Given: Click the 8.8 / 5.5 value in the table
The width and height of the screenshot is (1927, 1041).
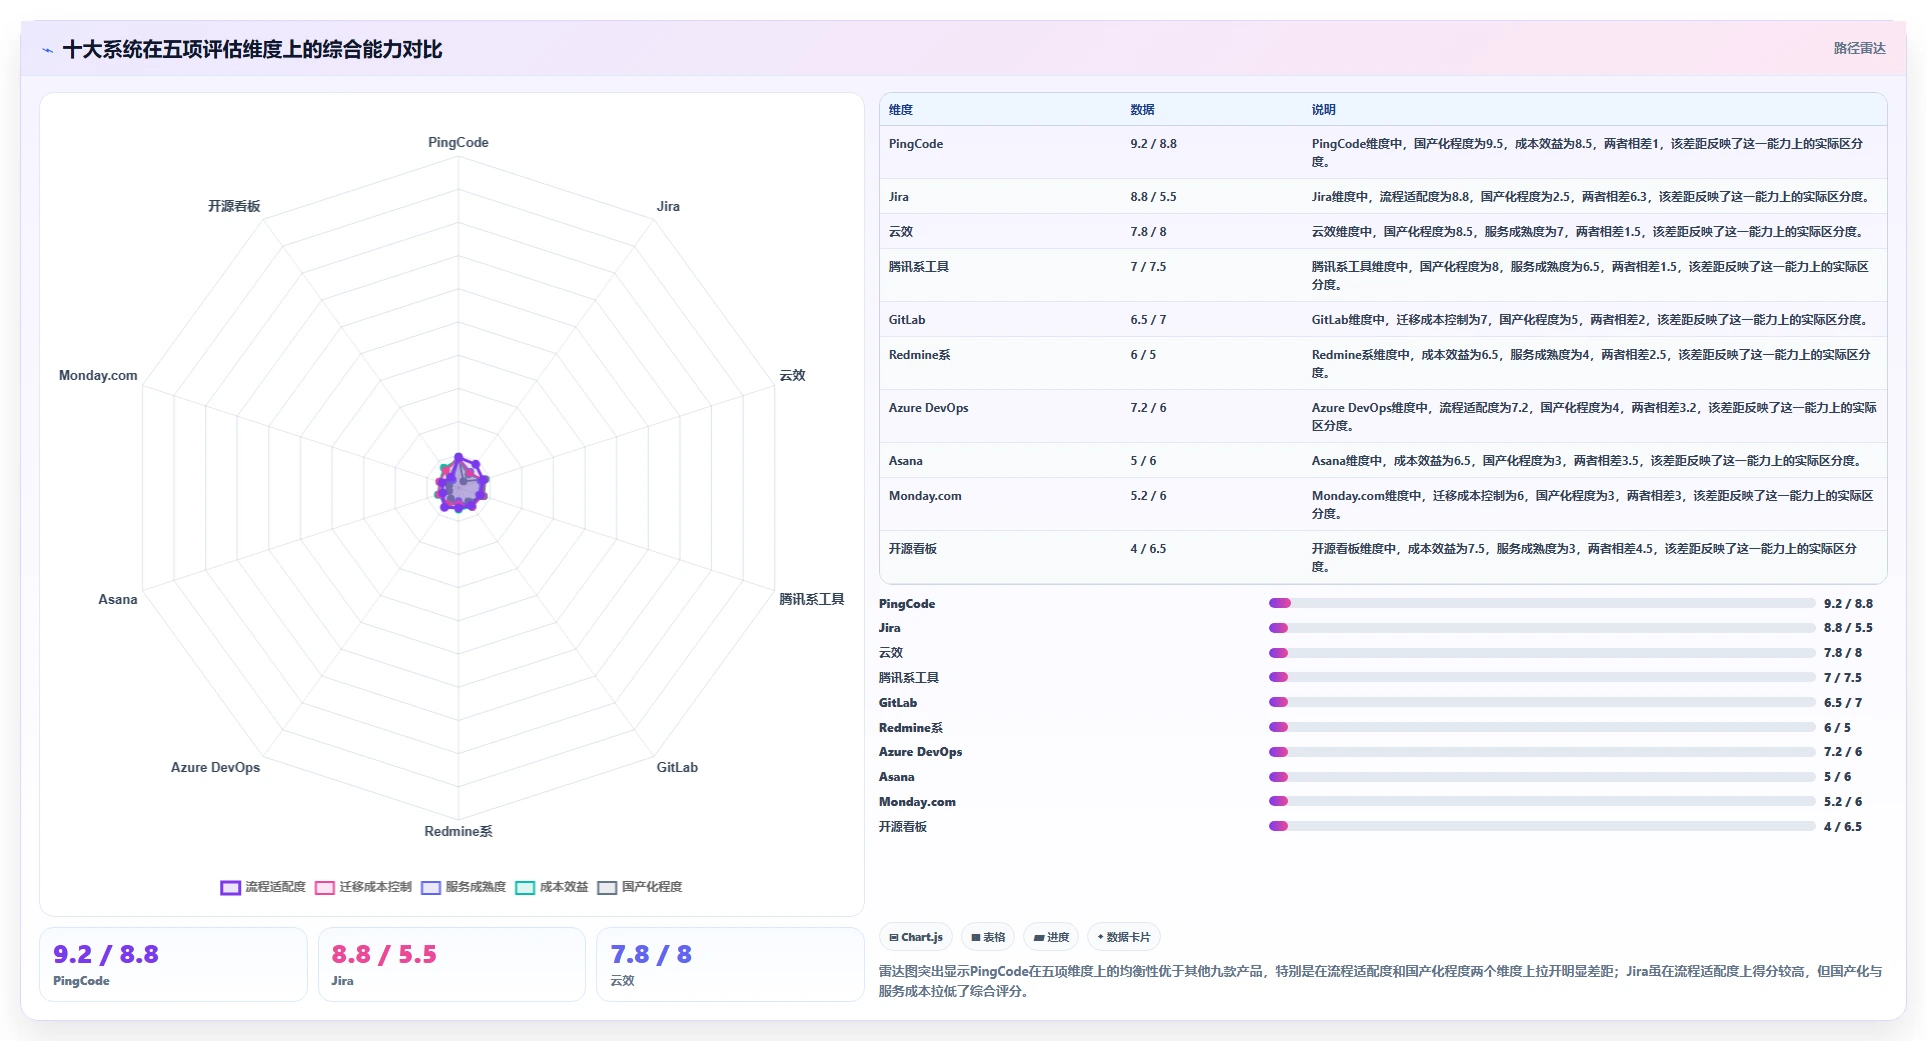Looking at the screenshot, I should click(1154, 197).
